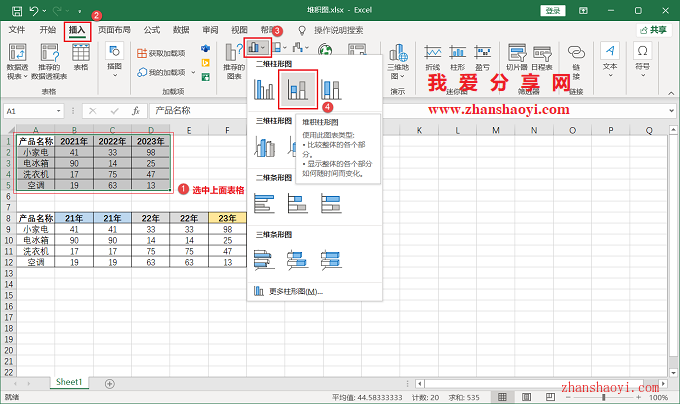Switch to the Data (数据) tab
680x404 pixels.
pos(181,30)
